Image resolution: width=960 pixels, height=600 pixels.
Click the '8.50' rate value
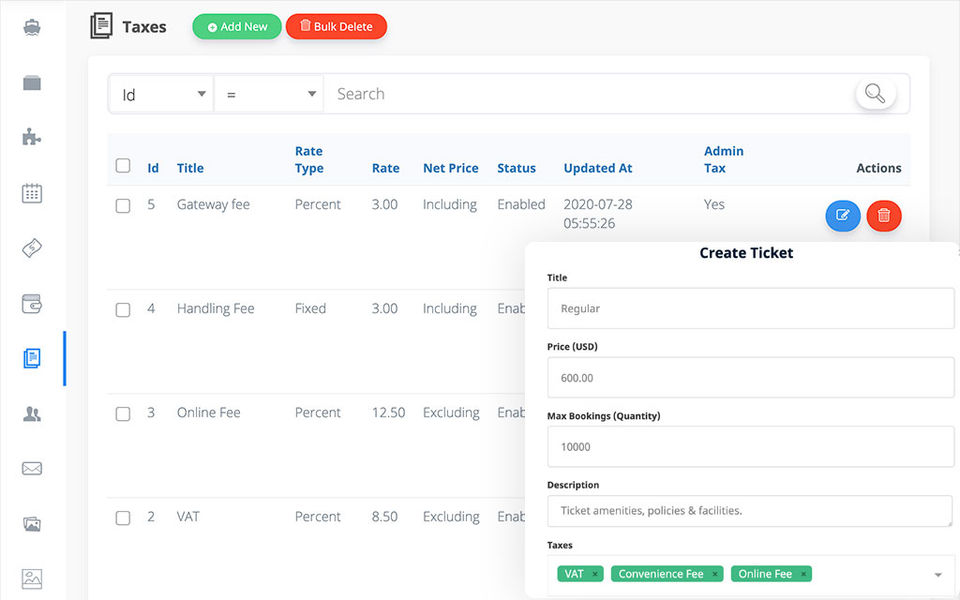coord(384,517)
